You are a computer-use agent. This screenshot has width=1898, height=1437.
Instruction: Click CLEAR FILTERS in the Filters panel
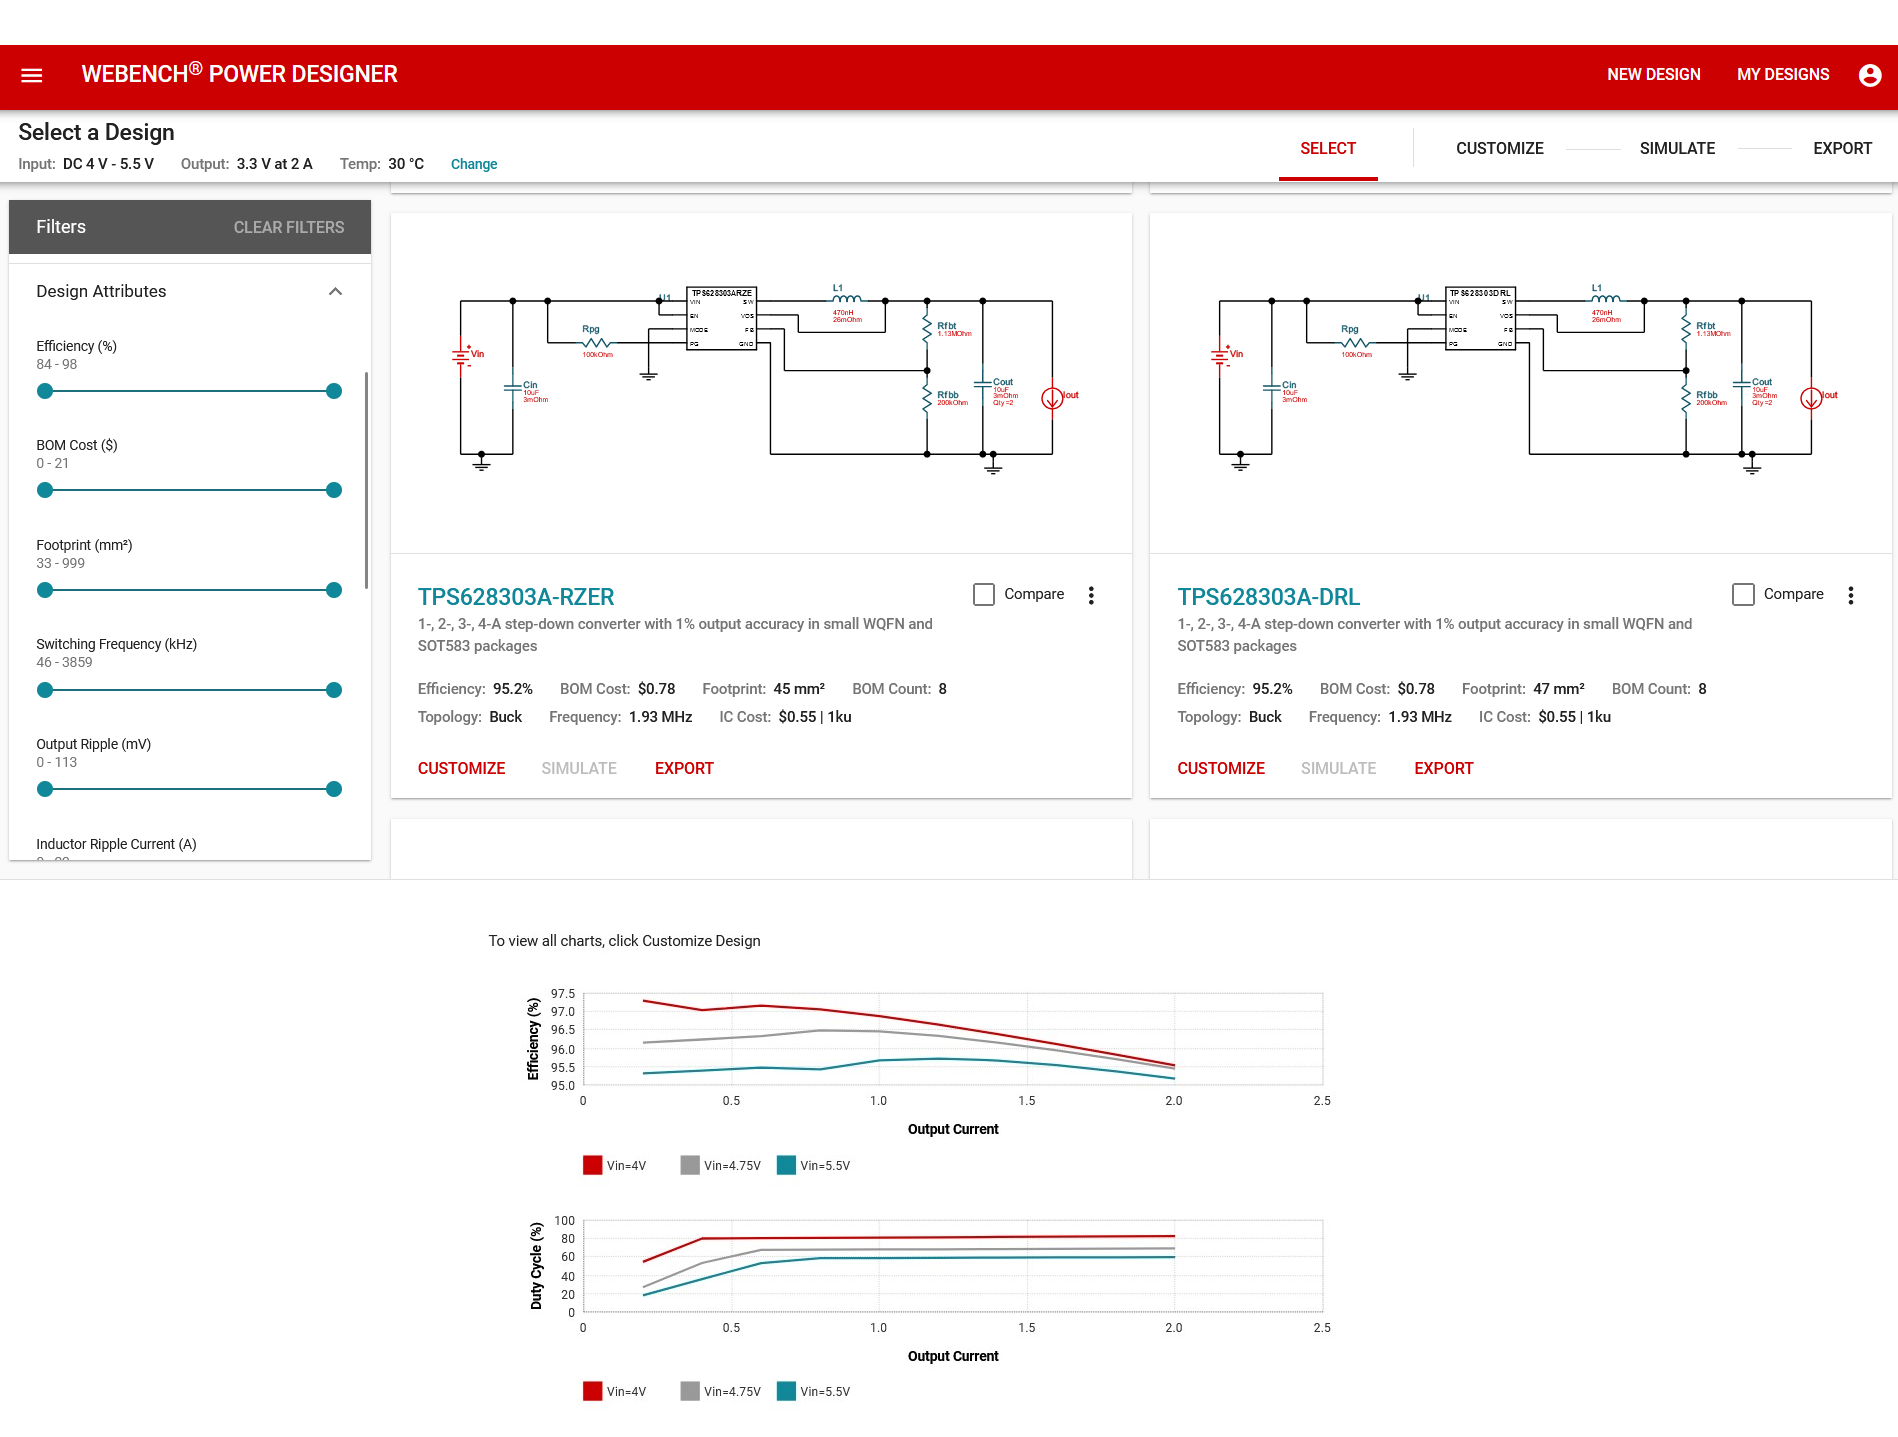288,227
